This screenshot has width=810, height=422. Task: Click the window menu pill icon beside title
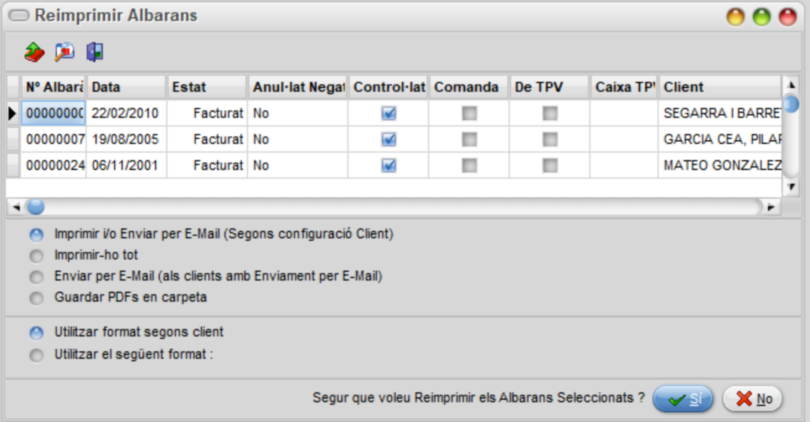point(19,15)
